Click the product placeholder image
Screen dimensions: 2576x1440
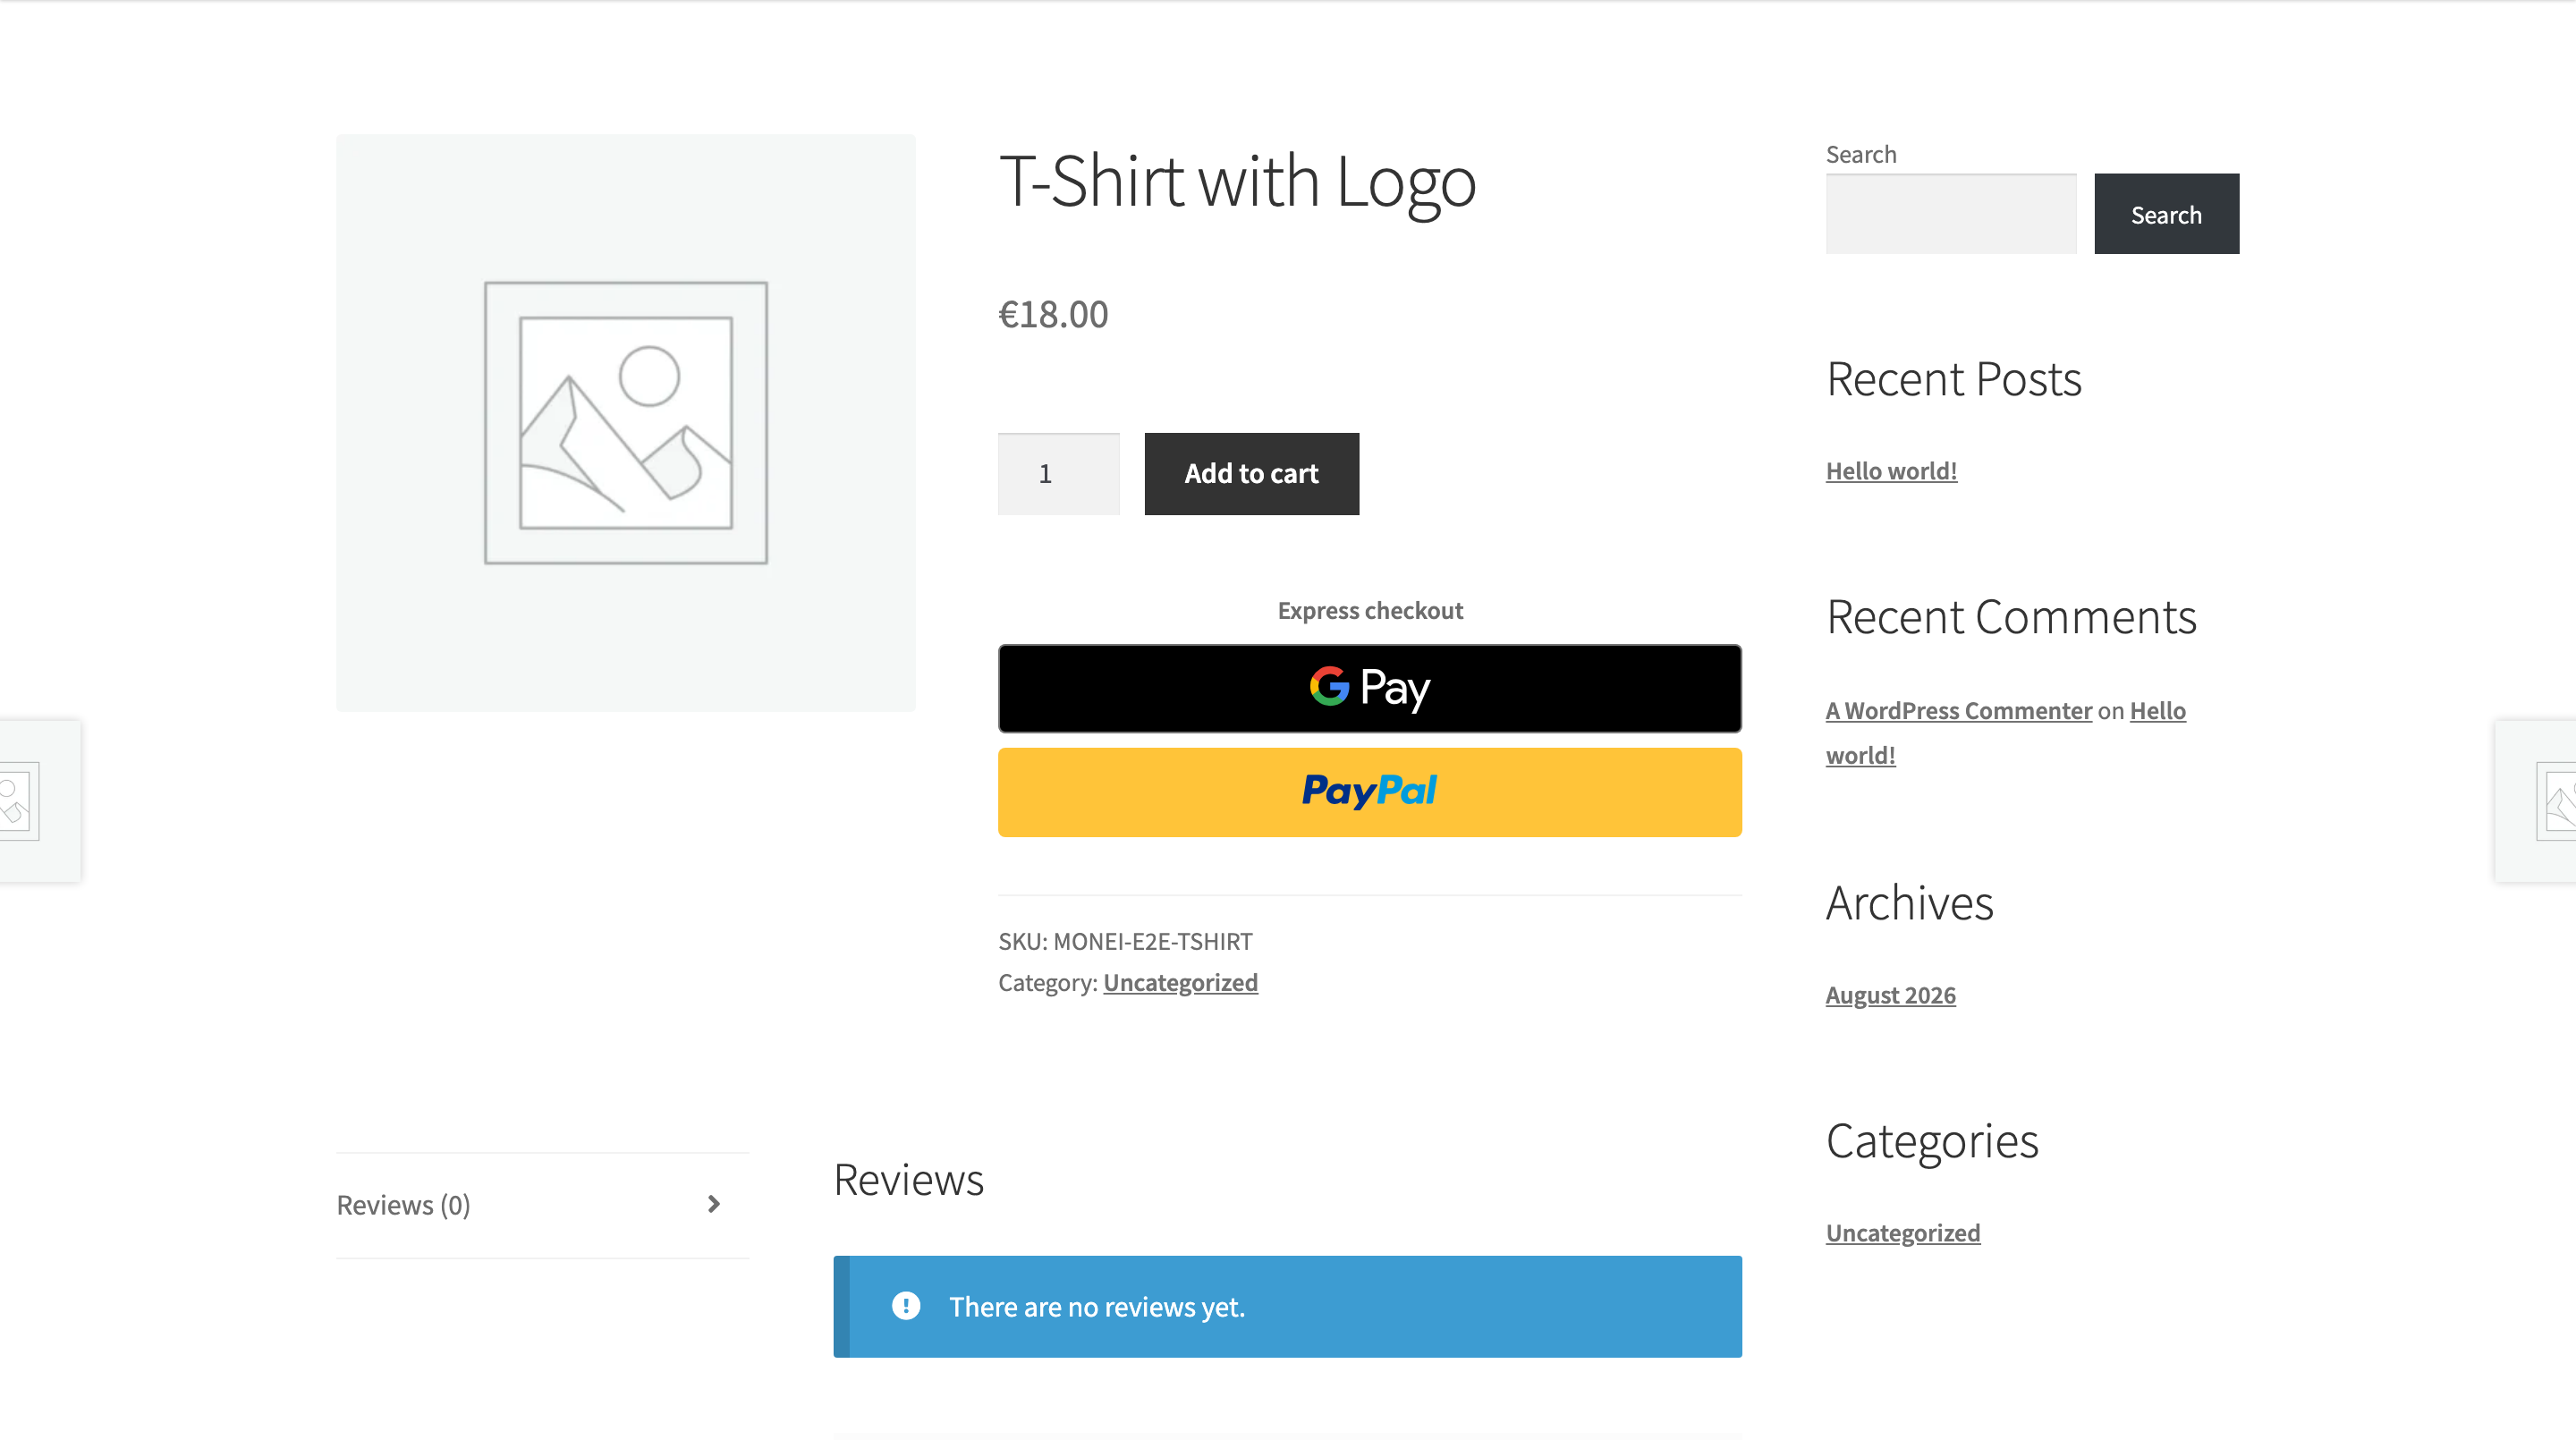point(625,422)
